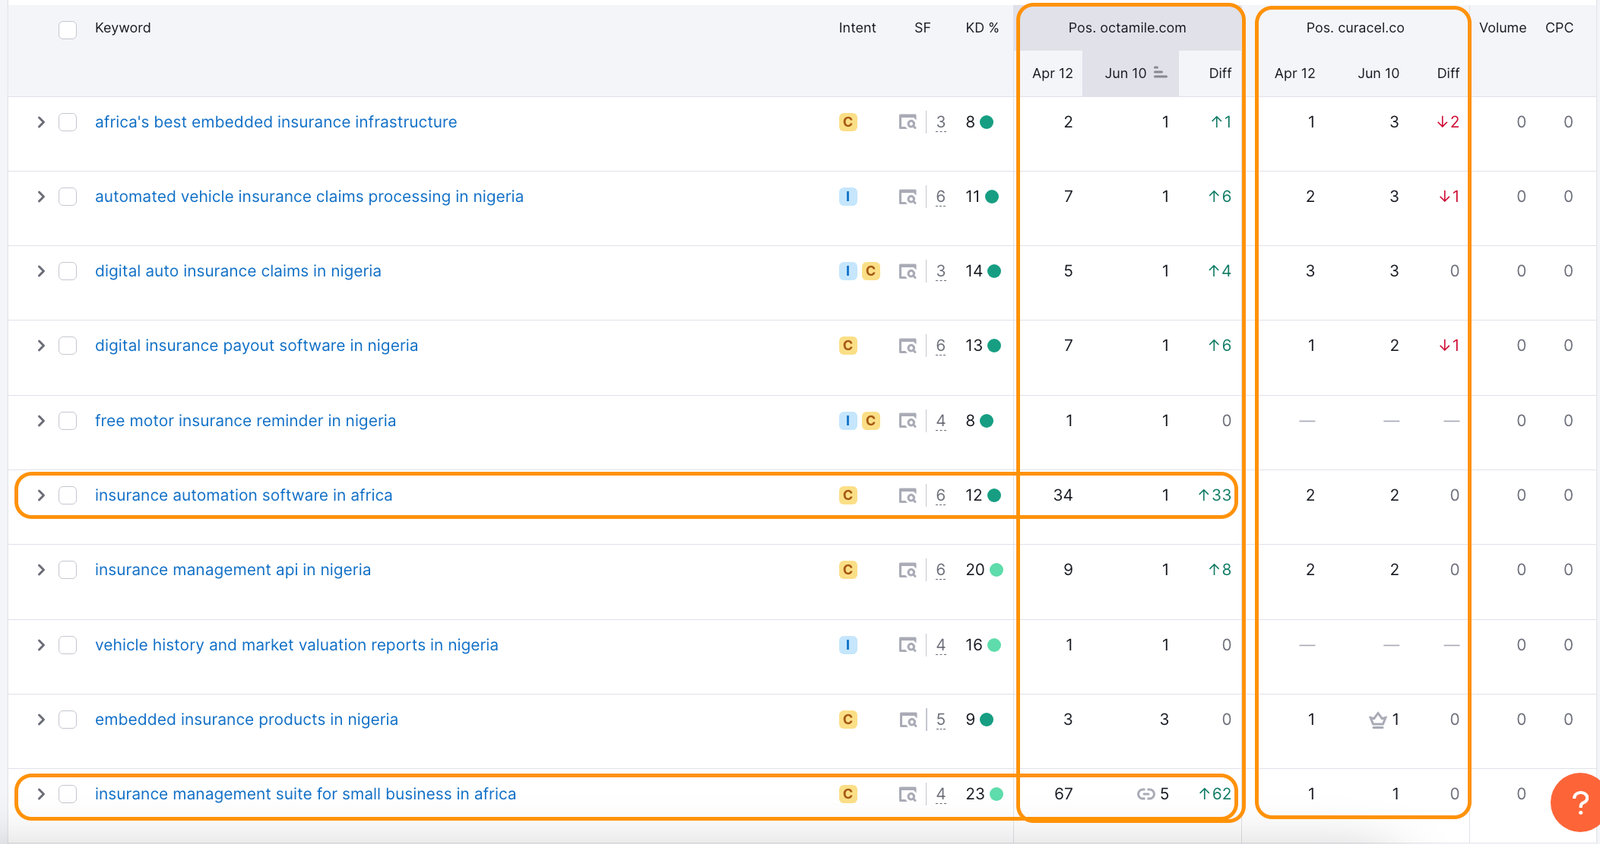Expand the africa's best embedded insurance infrastructure row
The width and height of the screenshot is (1600, 844).
coord(41,122)
